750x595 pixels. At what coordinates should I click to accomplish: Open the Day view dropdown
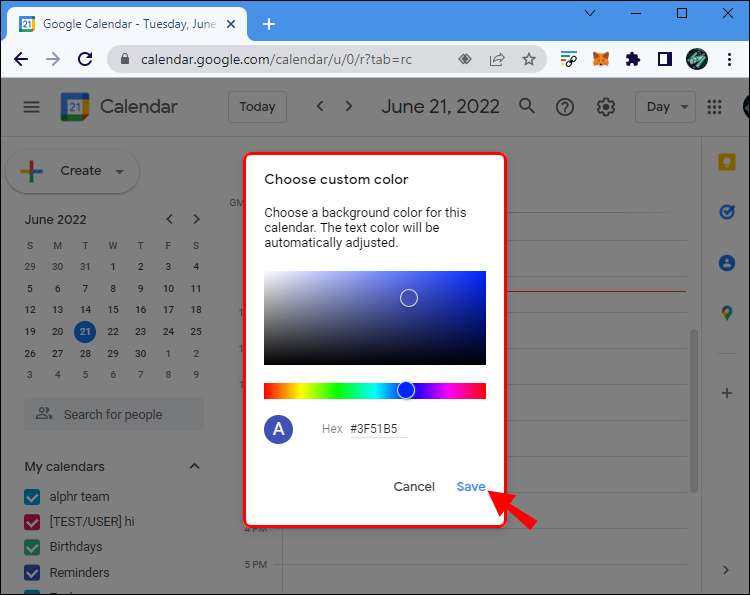coord(665,107)
